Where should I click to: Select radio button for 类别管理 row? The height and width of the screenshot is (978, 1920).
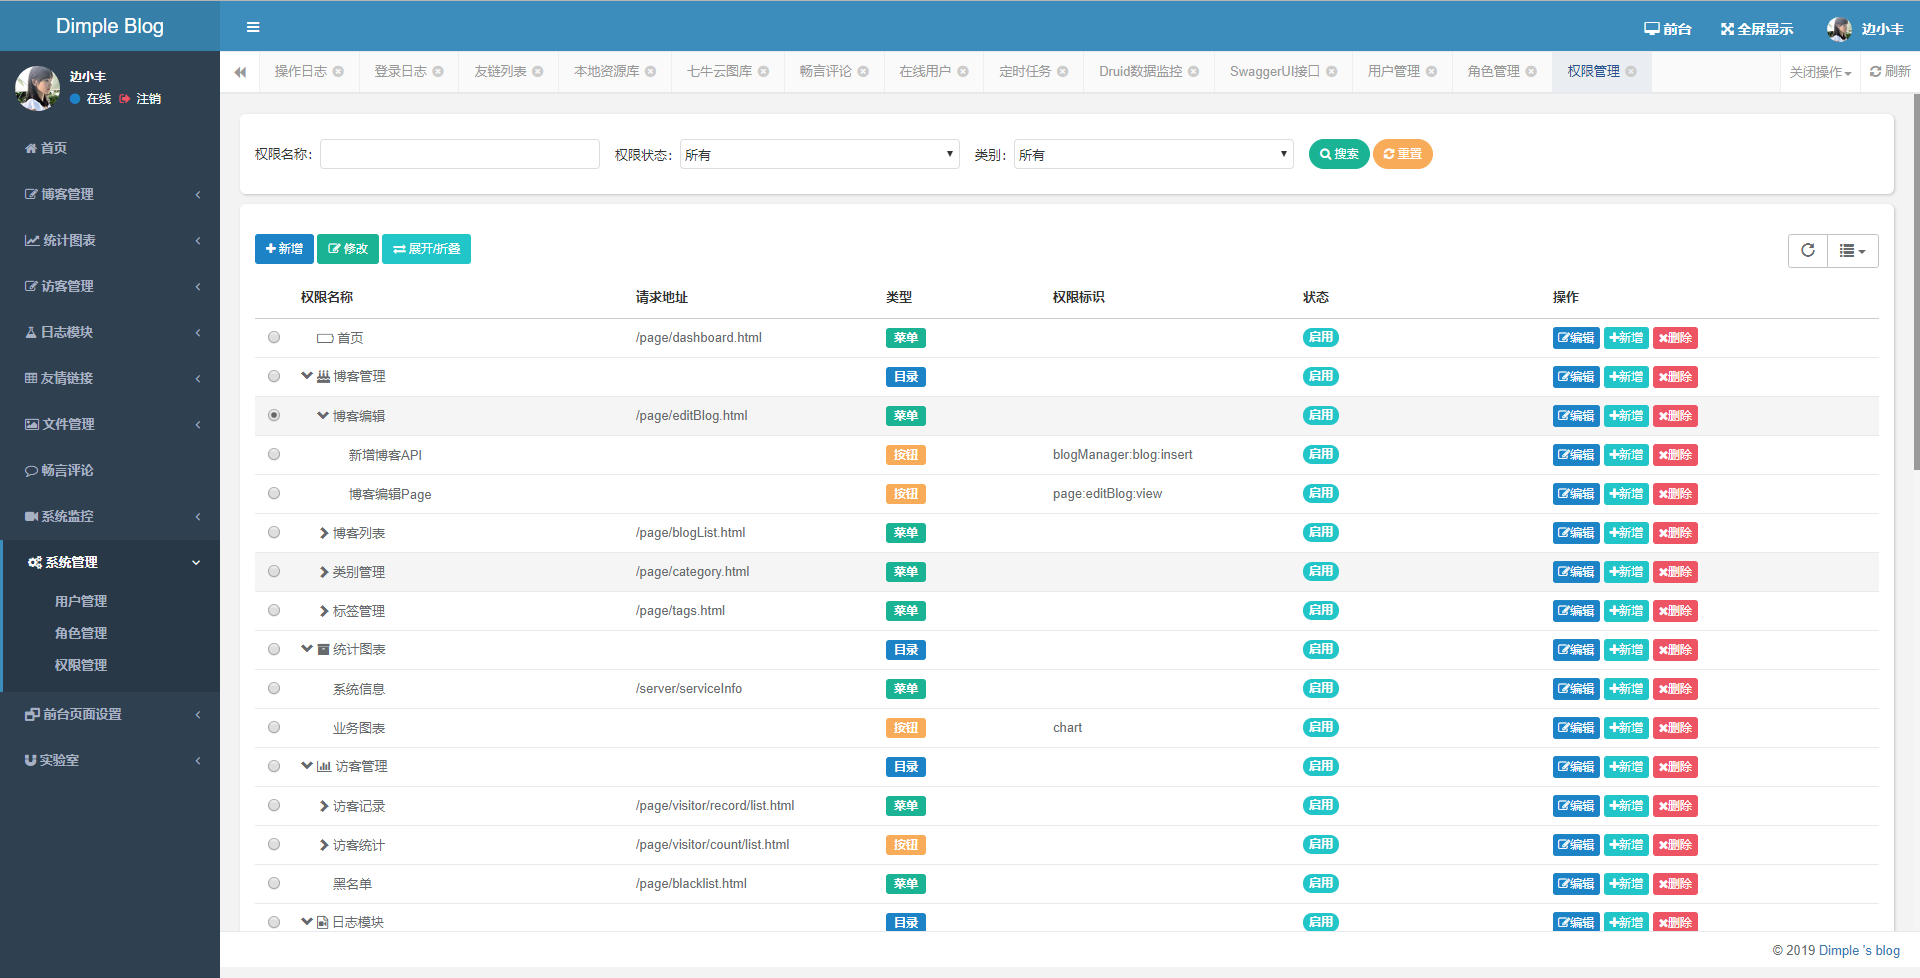pyautogui.click(x=274, y=572)
